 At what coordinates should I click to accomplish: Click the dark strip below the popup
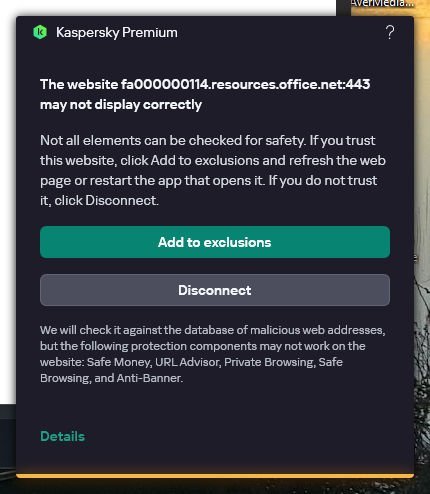click(x=215, y=487)
